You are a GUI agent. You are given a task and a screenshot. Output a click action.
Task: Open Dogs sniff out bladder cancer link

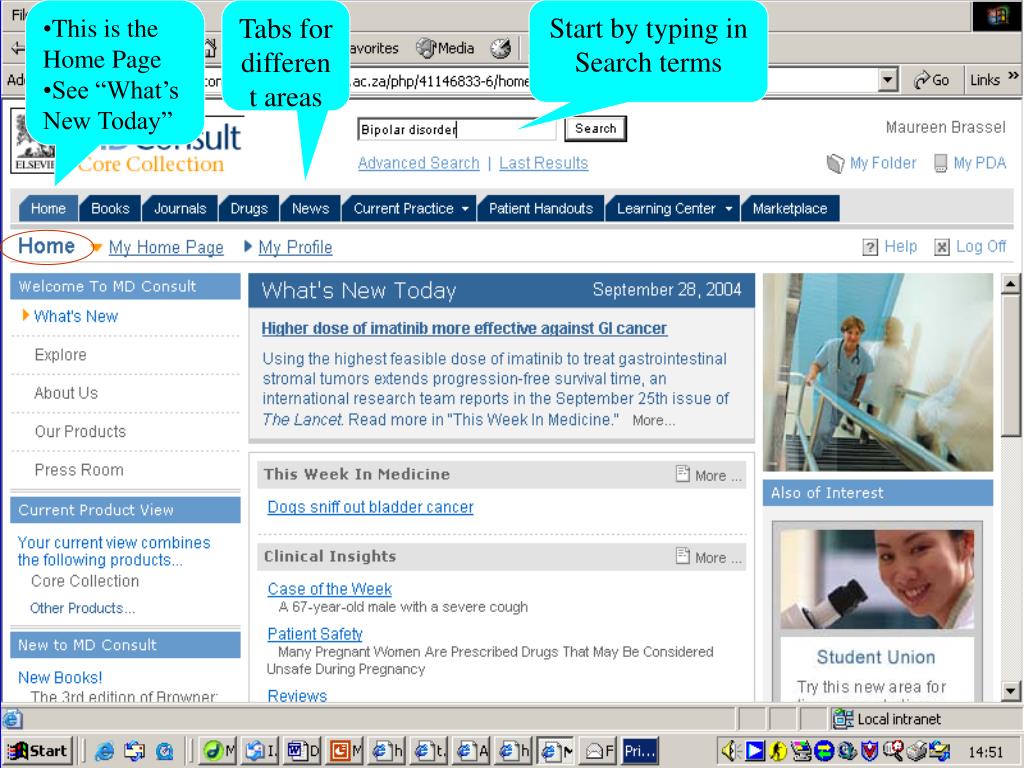[x=370, y=507]
